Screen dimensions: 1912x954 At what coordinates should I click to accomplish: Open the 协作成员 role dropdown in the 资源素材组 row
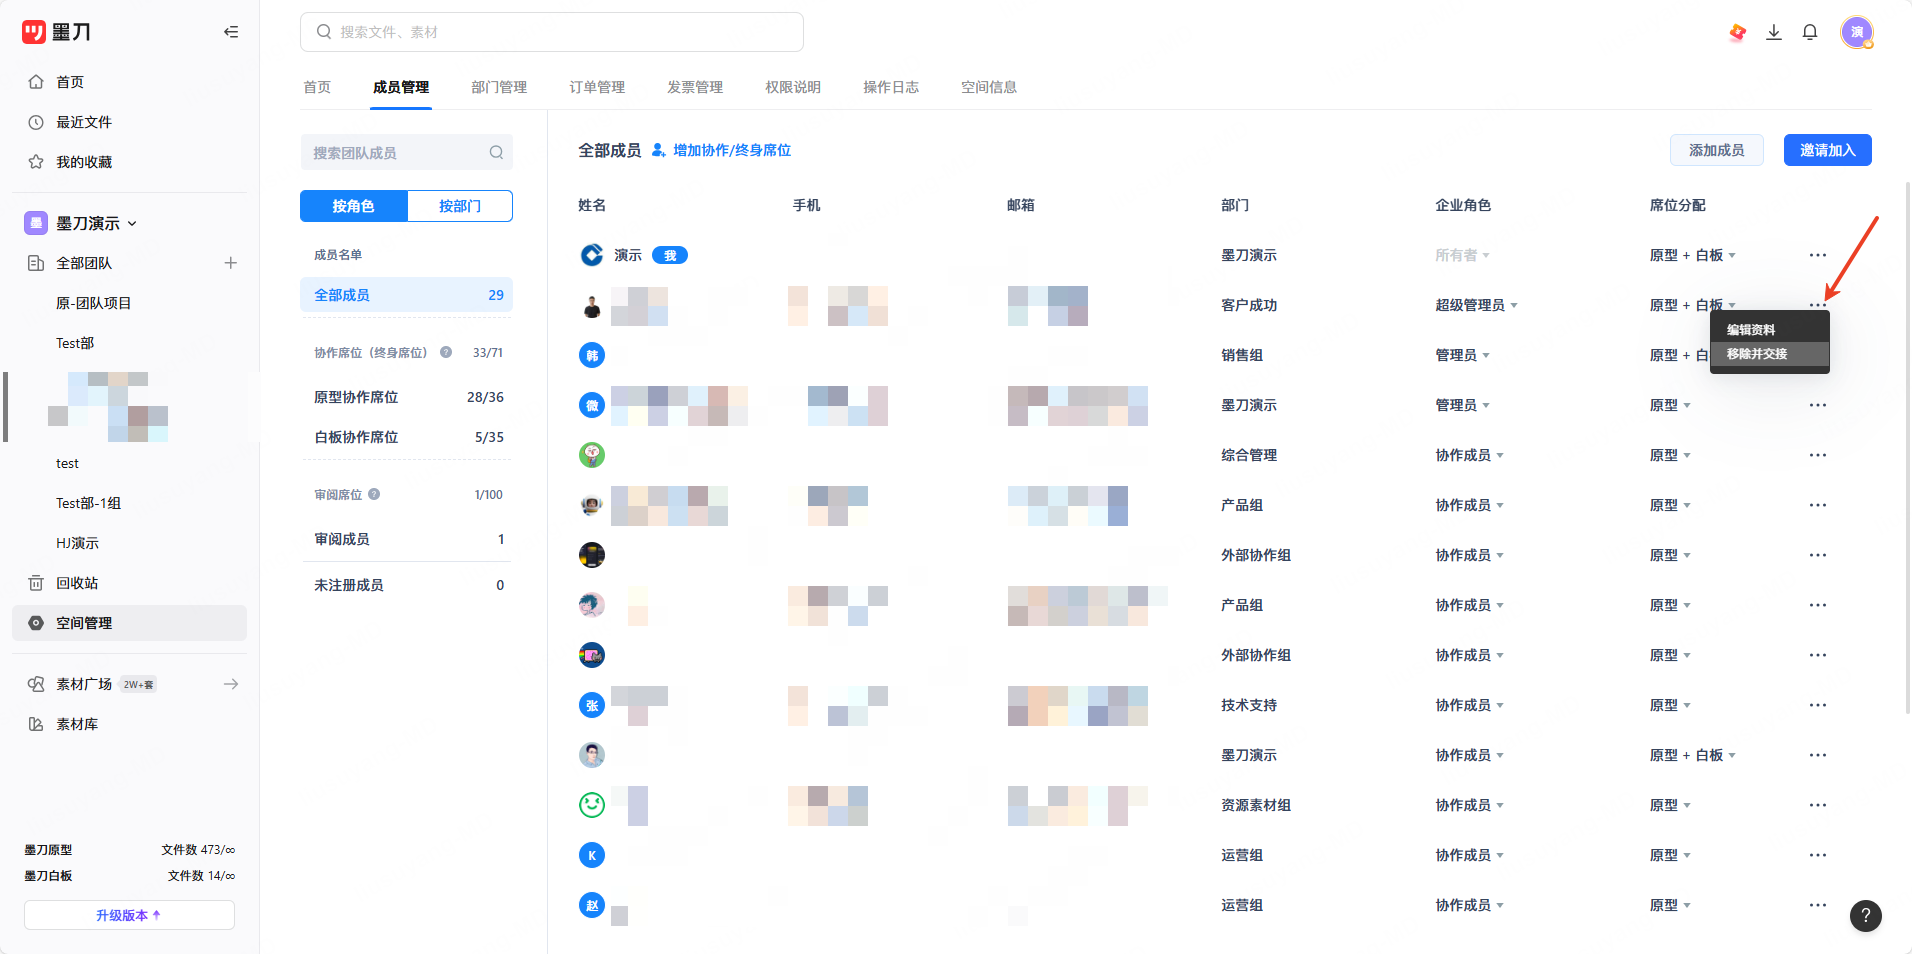click(1469, 805)
